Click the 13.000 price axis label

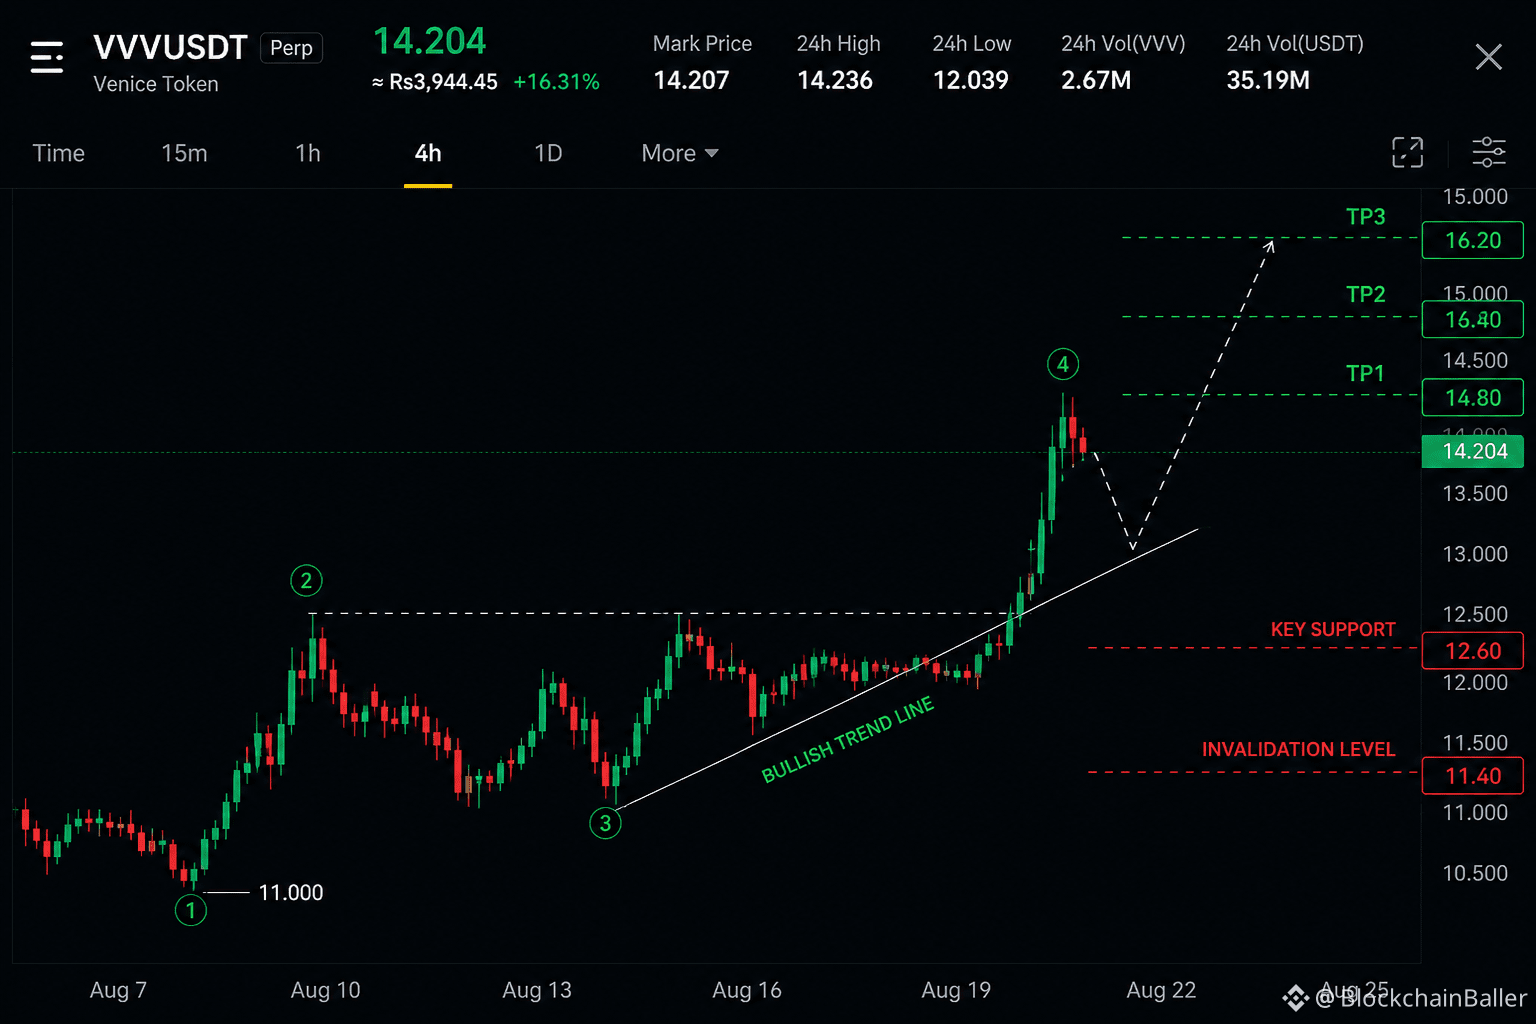point(1475,554)
